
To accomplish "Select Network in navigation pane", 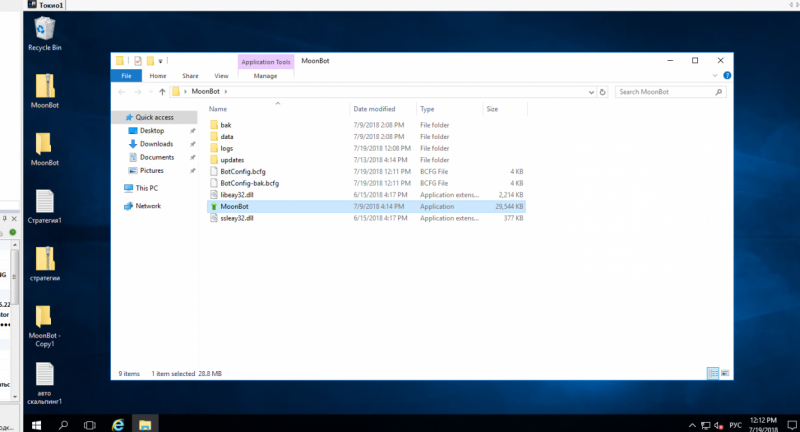I will click(148, 206).
